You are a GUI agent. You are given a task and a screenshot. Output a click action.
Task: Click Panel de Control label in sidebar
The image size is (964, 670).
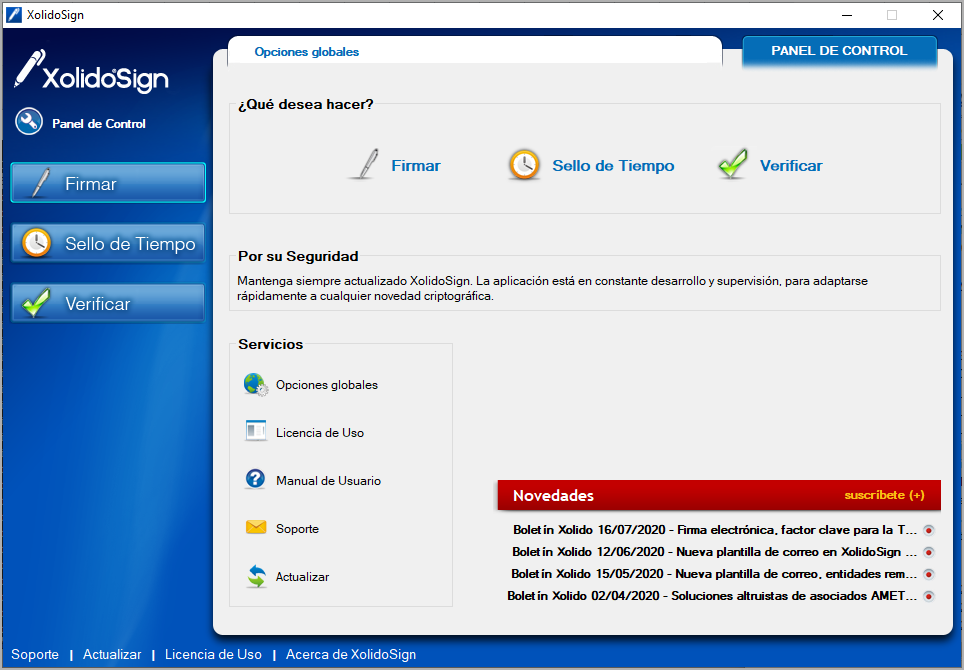click(99, 124)
